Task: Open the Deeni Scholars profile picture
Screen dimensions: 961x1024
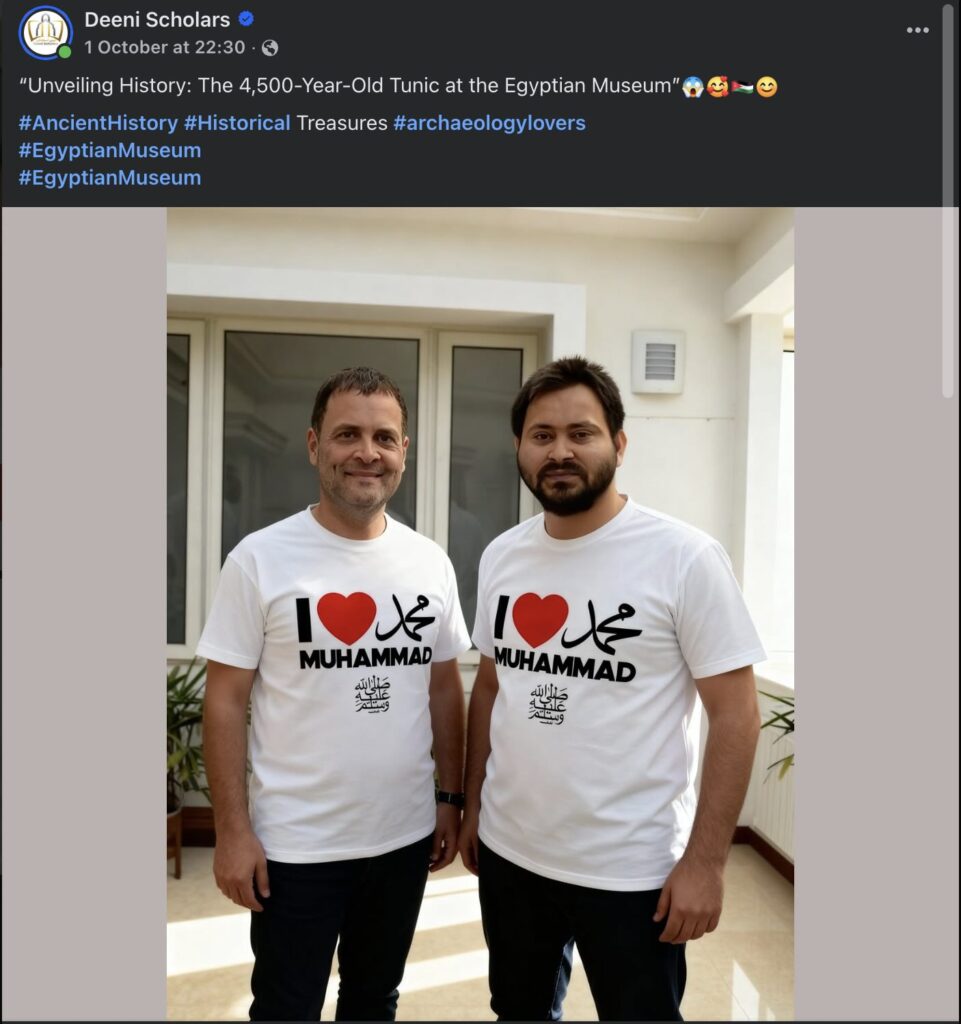Action: pyautogui.click(x=45, y=32)
